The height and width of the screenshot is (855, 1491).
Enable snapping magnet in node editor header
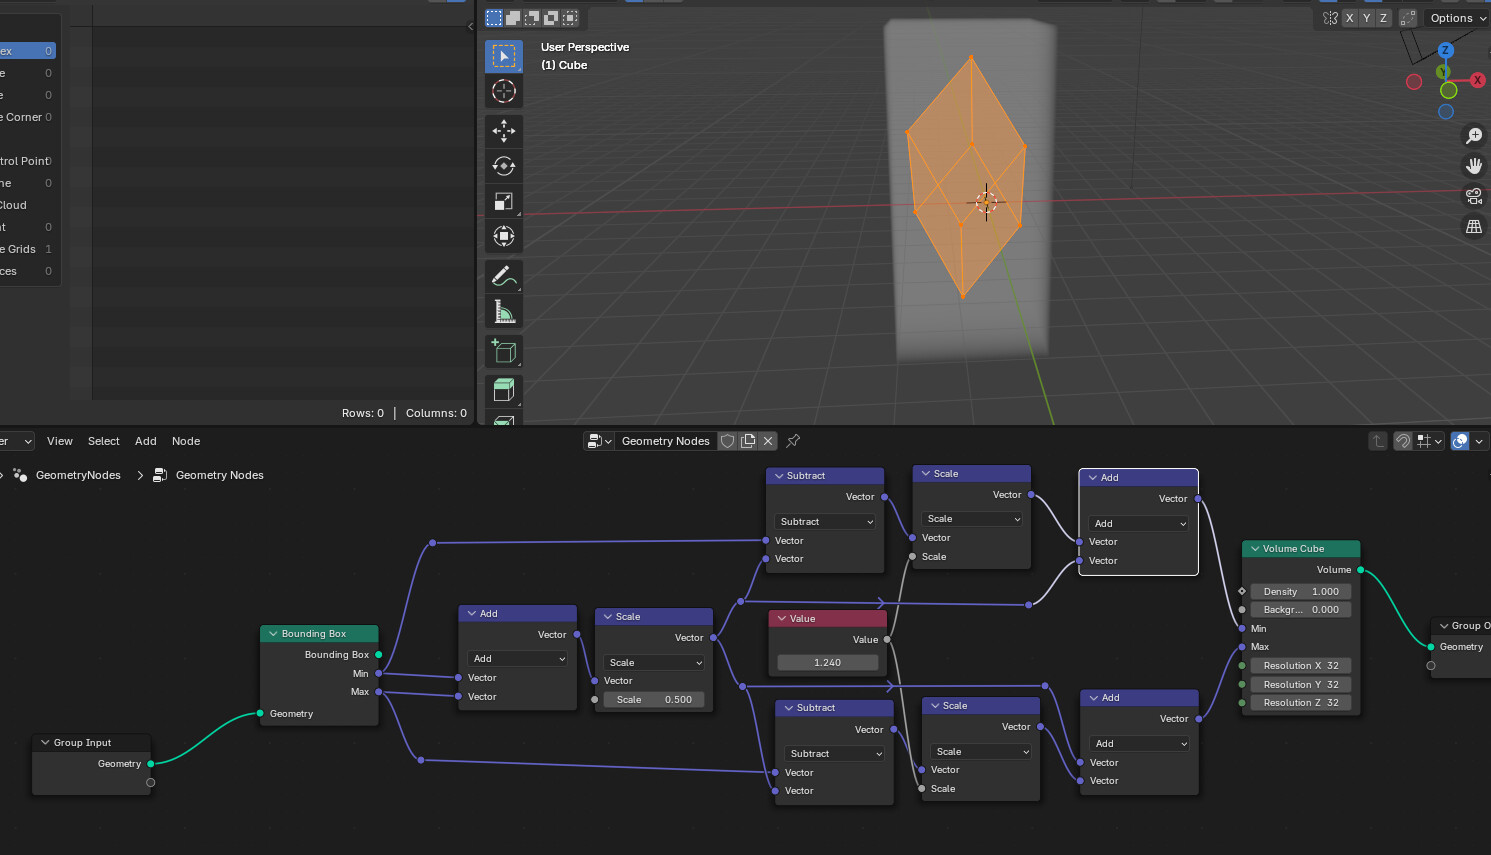[x=1403, y=441]
